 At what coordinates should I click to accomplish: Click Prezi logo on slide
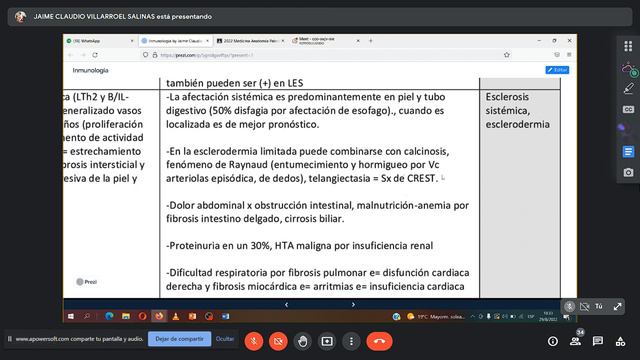(87, 282)
